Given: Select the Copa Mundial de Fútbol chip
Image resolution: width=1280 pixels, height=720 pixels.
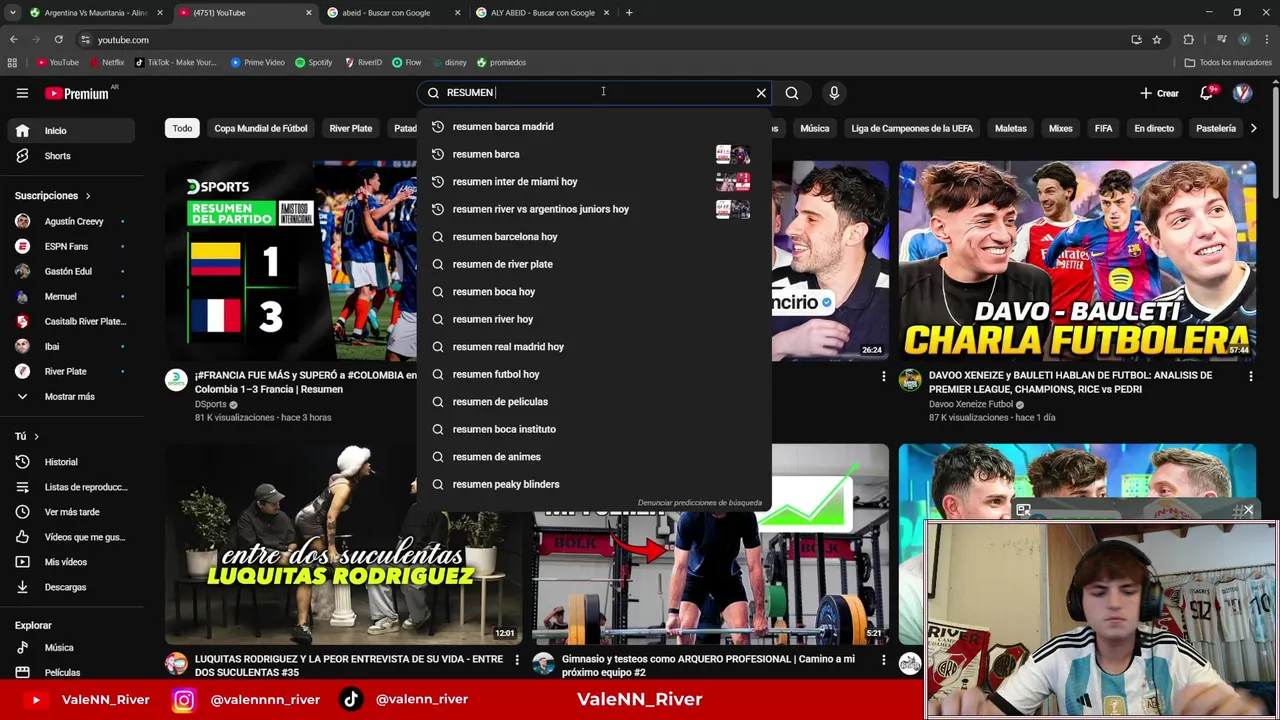Looking at the screenshot, I should click(x=261, y=128).
